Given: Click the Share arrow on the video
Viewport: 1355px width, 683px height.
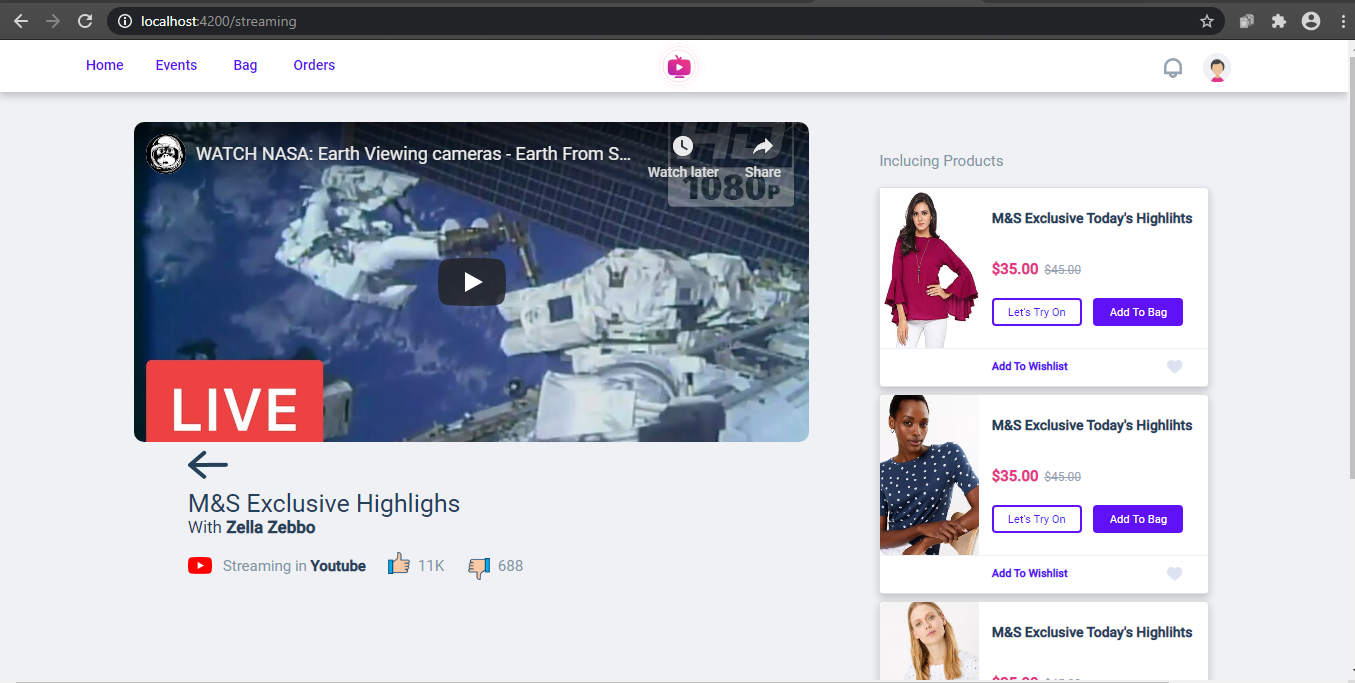Looking at the screenshot, I should (763, 147).
